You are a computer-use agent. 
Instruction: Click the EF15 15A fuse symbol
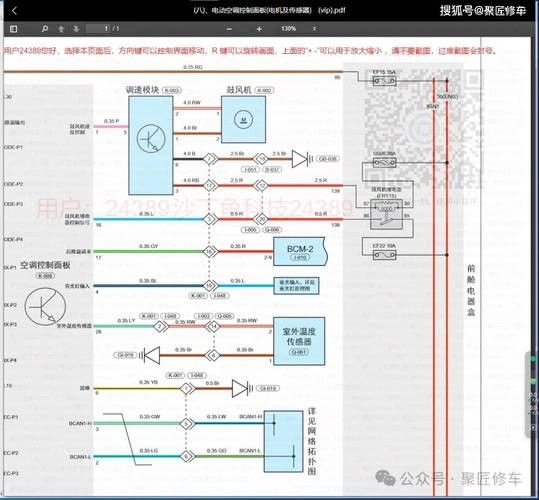pyautogui.click(x=384, y=81)
